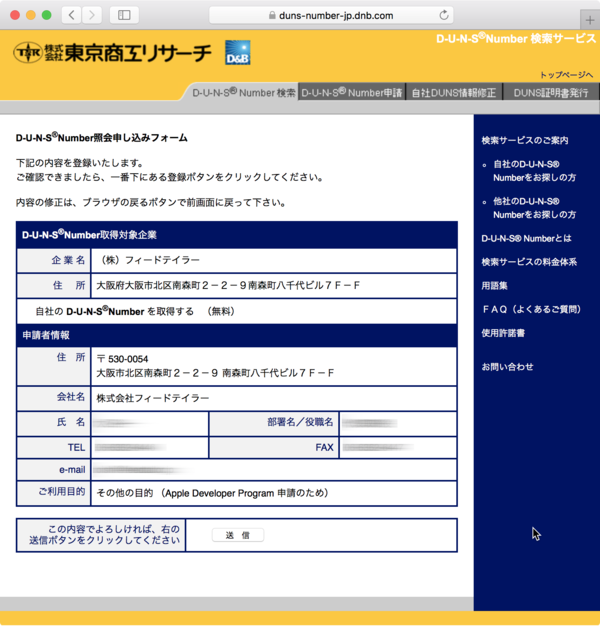Click postal code 〒530-0054
Screen dimensions: 600x626
(123, 359)
